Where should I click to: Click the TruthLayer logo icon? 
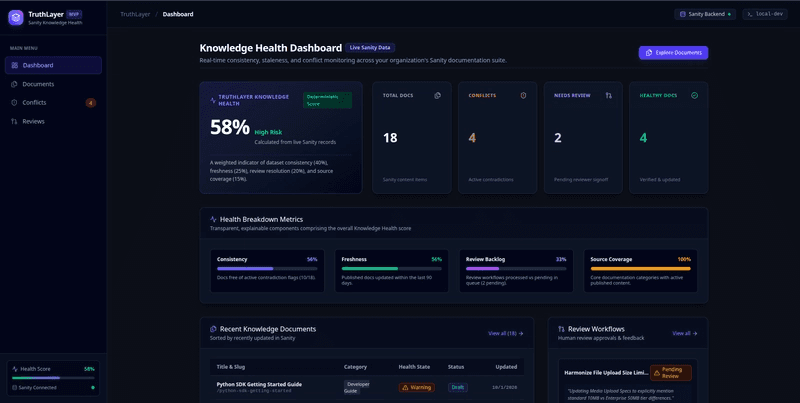coord(16,17)
